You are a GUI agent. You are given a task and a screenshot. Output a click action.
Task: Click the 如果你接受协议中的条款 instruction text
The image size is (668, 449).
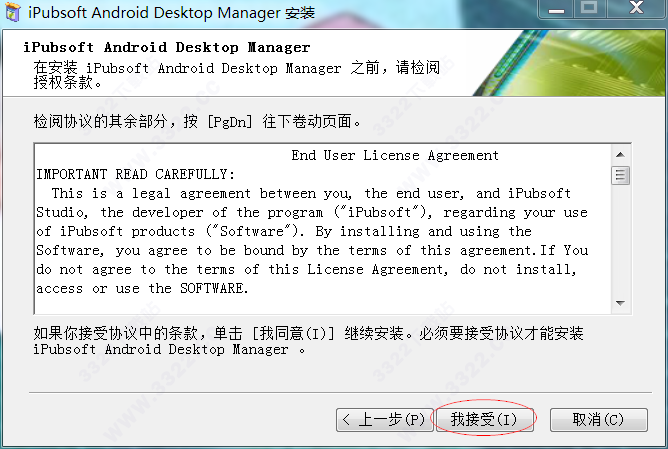[308, 341]
